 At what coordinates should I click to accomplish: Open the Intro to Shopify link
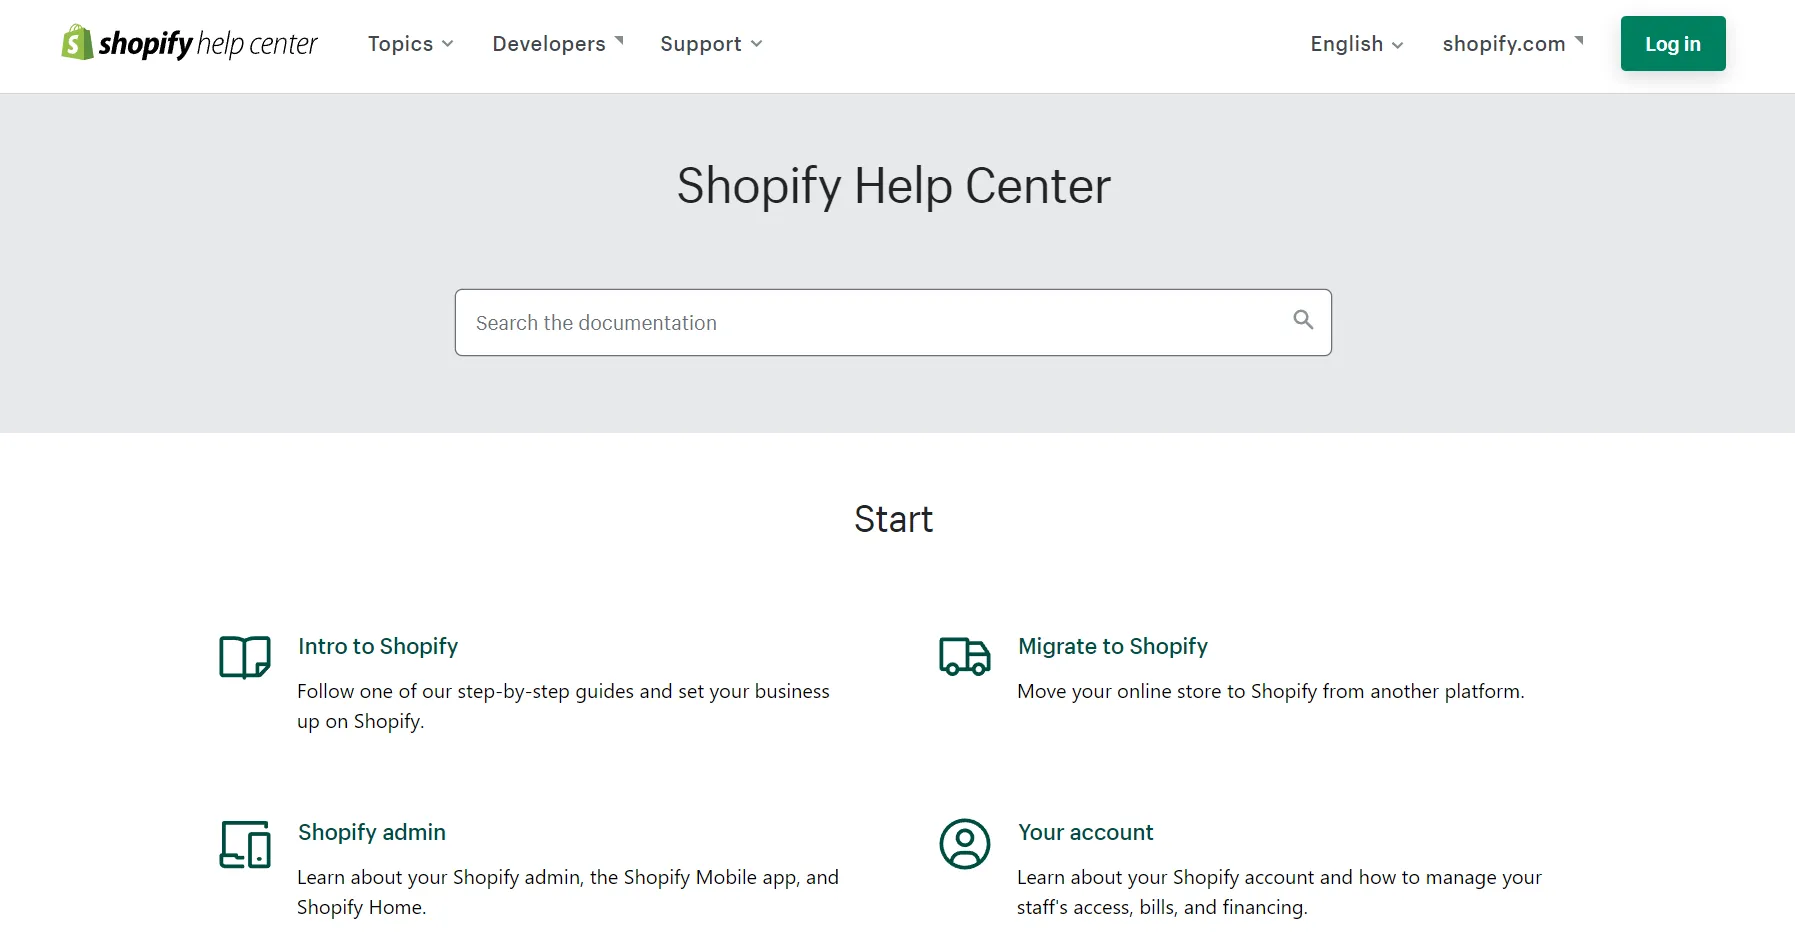(x=378, y=646)
